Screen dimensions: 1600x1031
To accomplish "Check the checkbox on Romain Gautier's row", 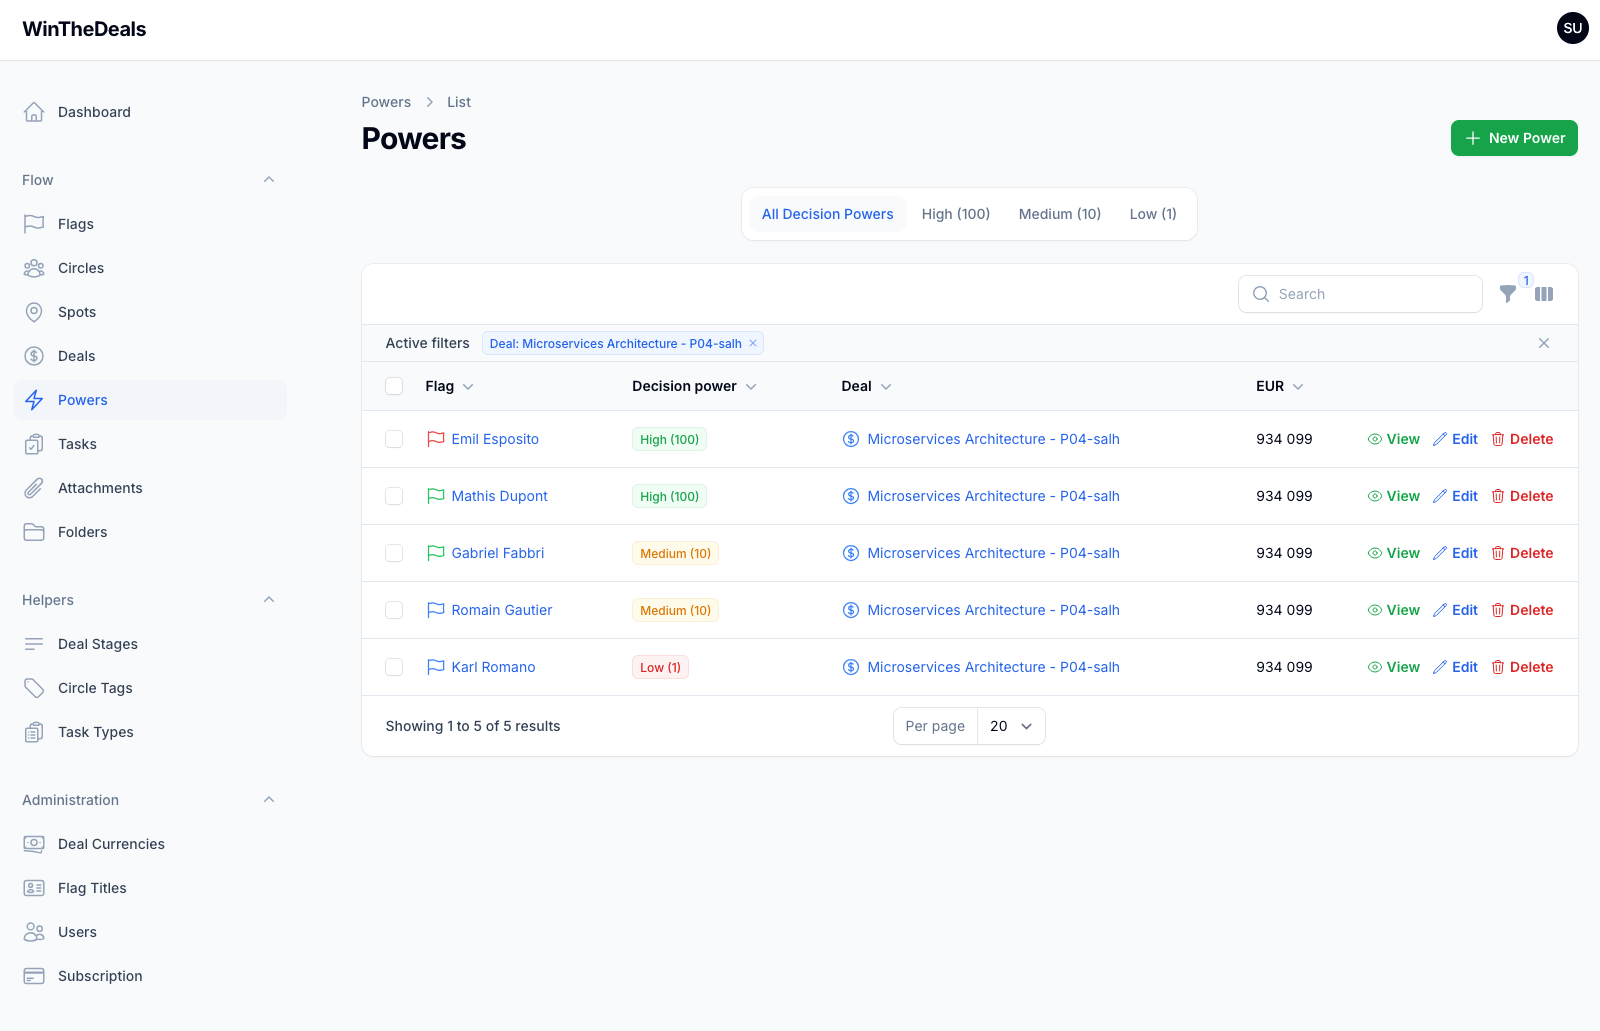I will coord(393,610).
